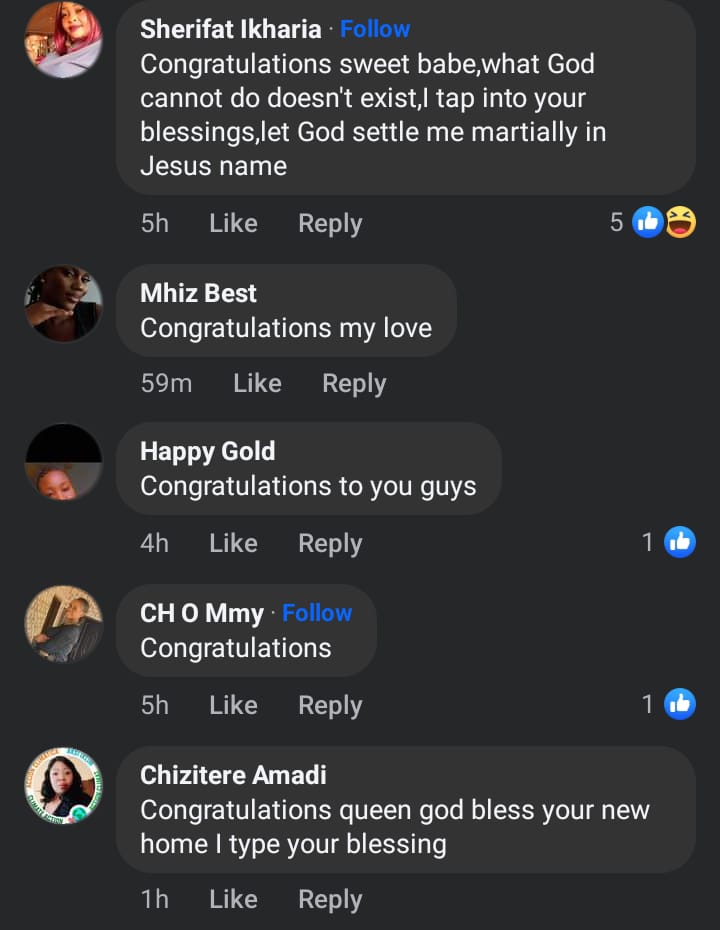Like Chizitere Amadi's comment

[233, 899]
